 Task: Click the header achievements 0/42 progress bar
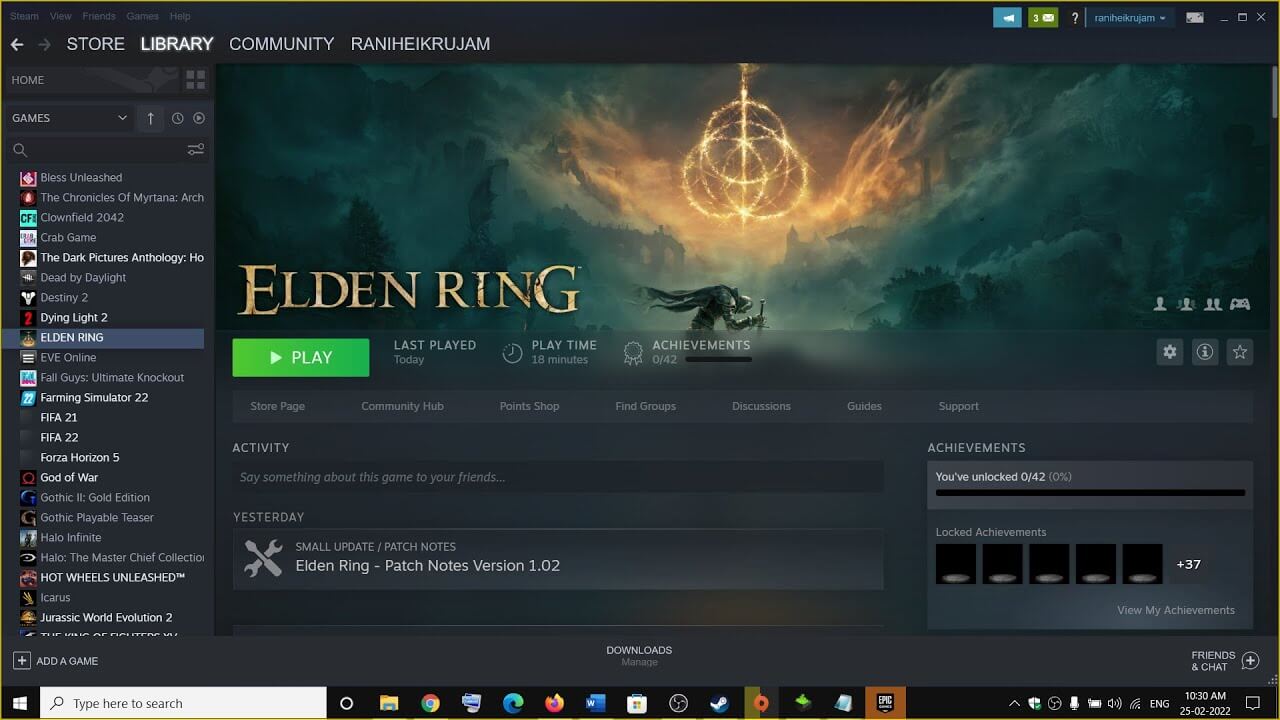pyautogui.click(x=718, y=359)
